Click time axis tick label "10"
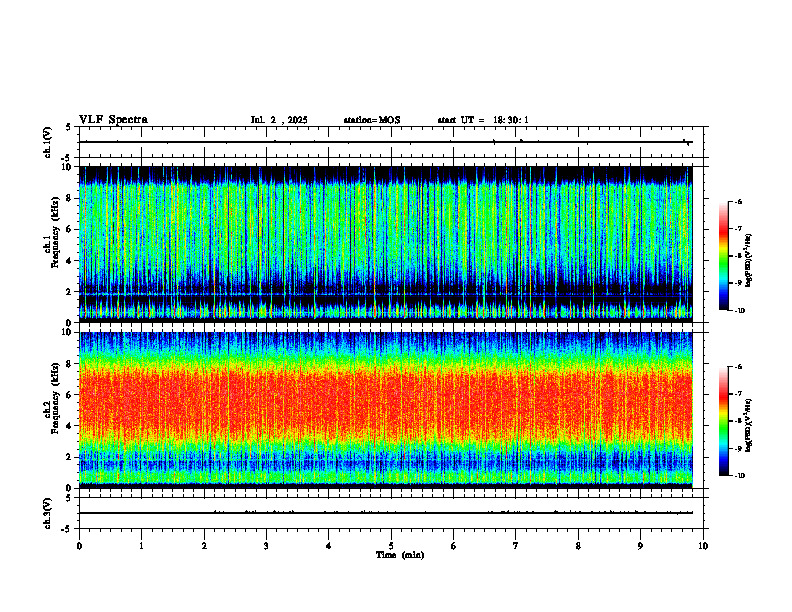792x612 pixels. pyautogui.click(x=703, y=546)
